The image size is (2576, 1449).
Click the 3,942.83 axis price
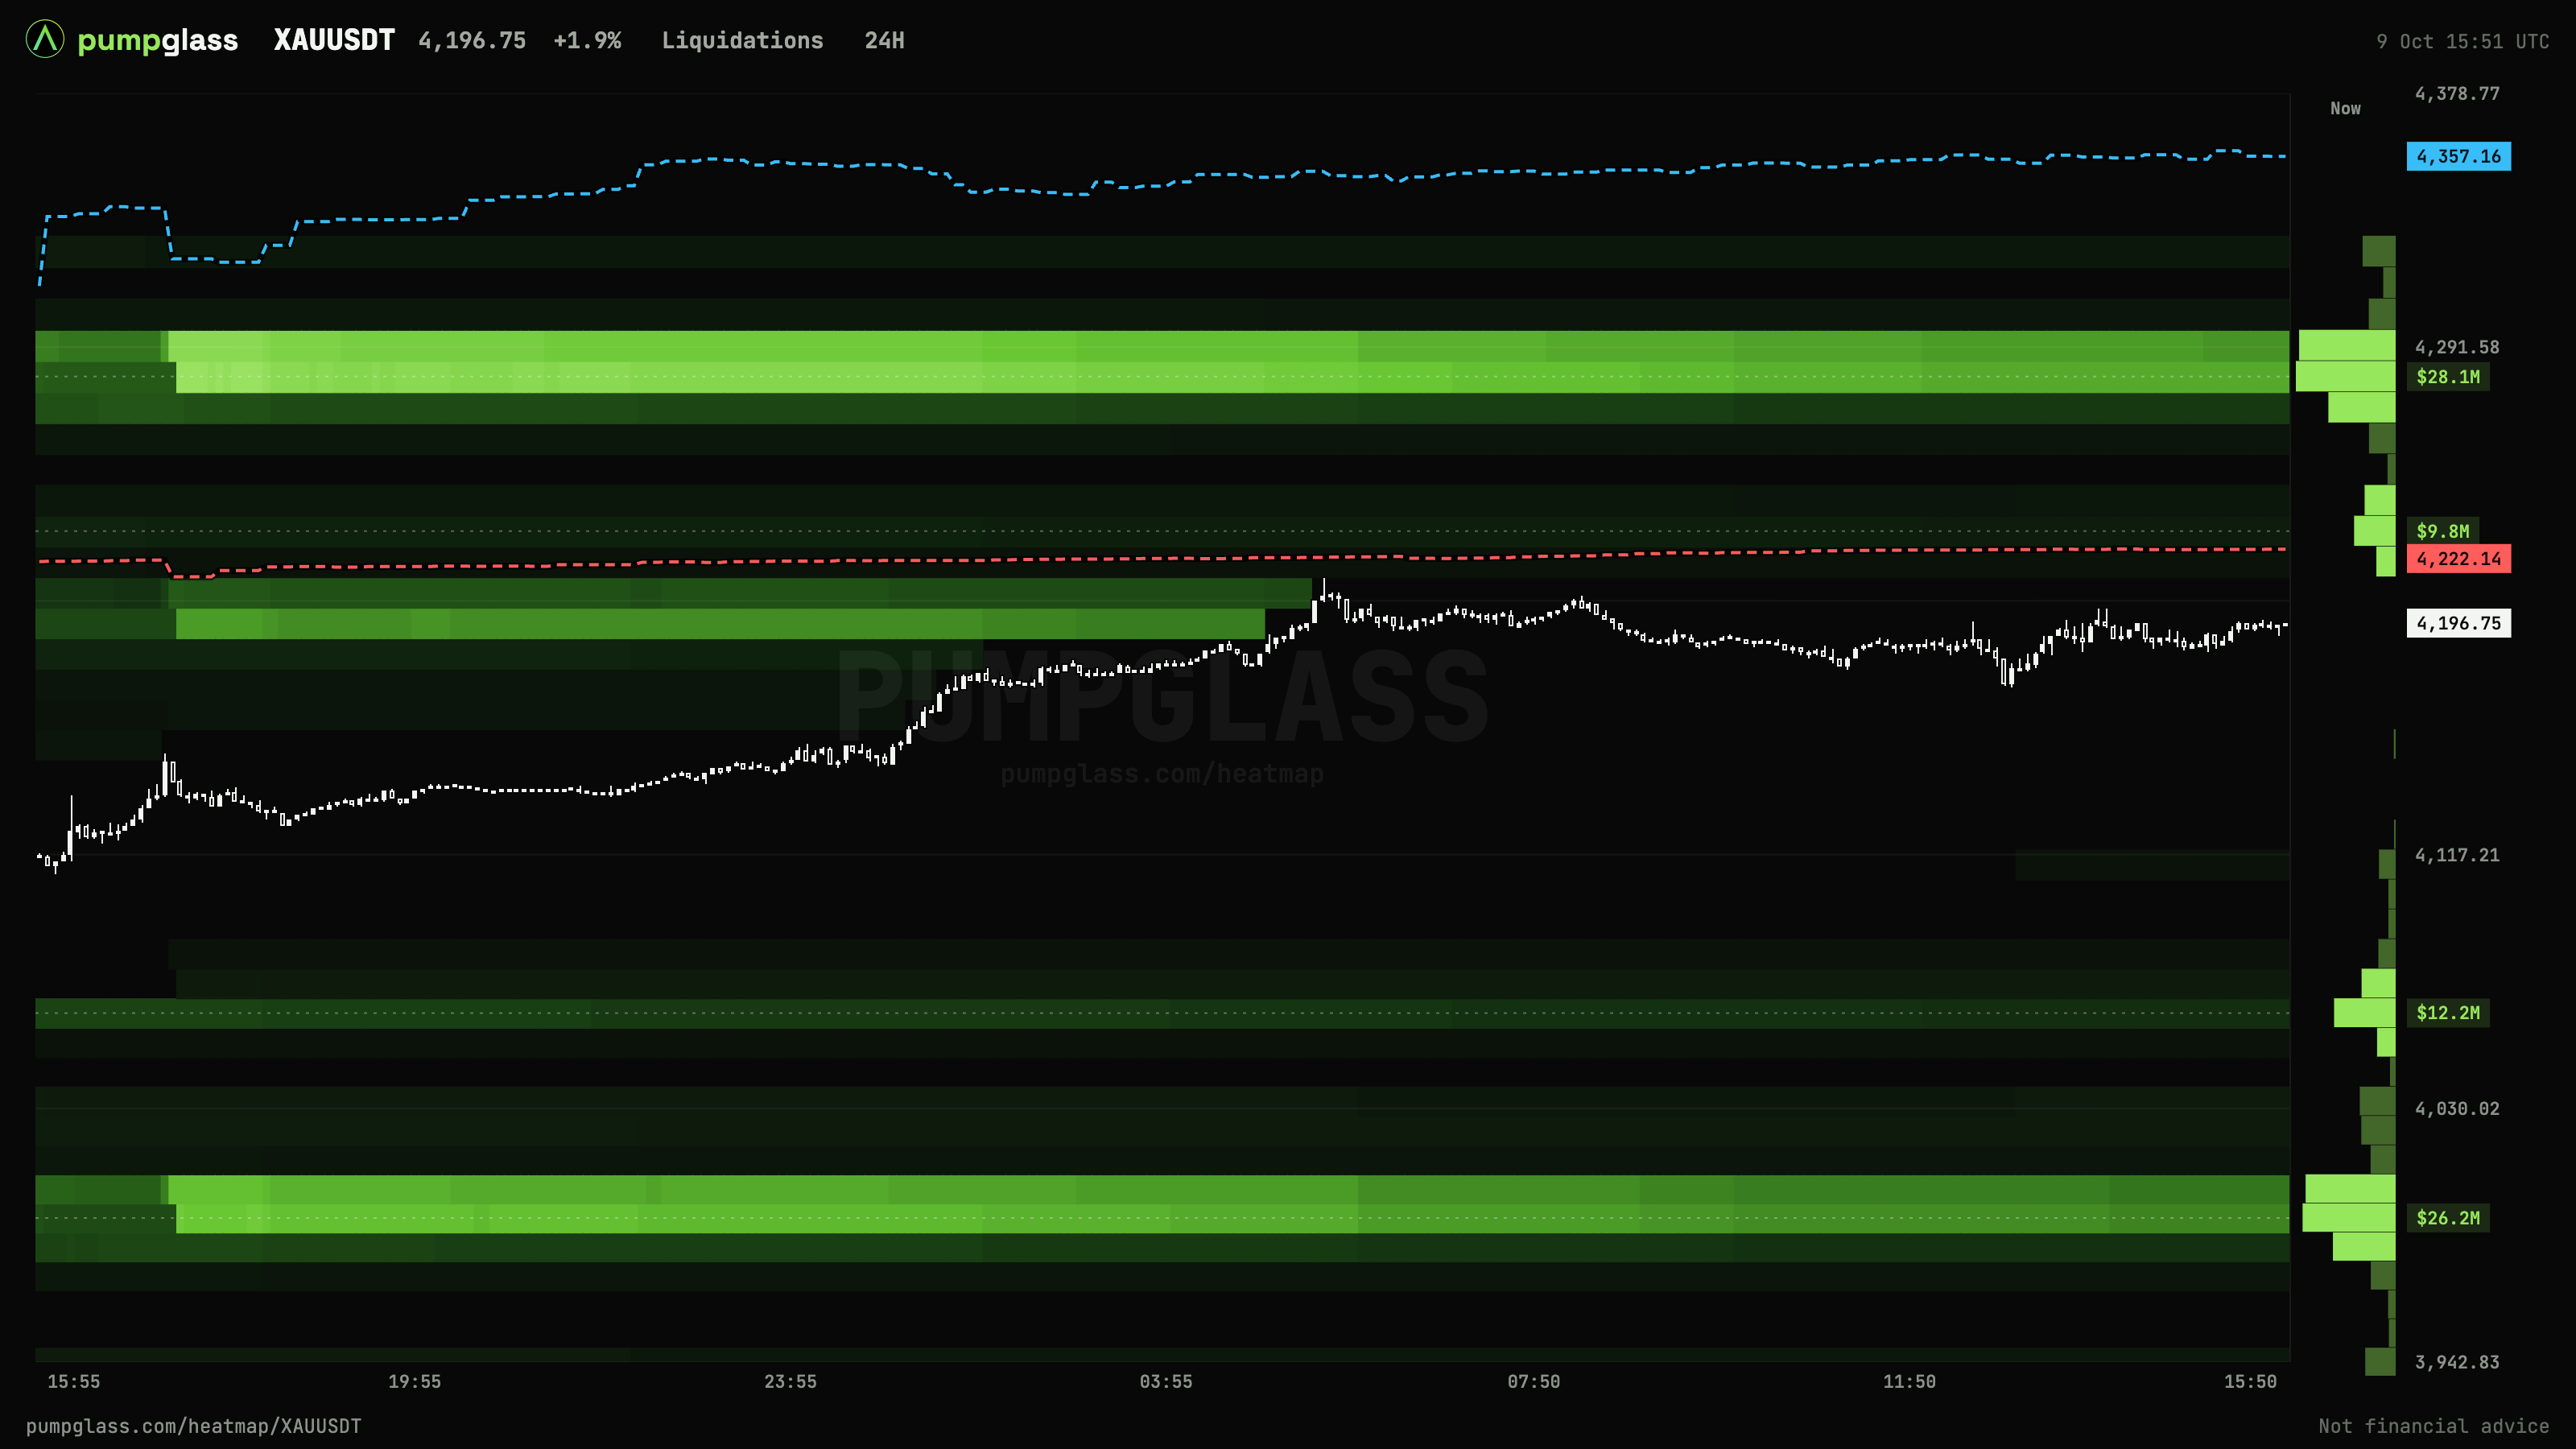click(2457, 1363)
